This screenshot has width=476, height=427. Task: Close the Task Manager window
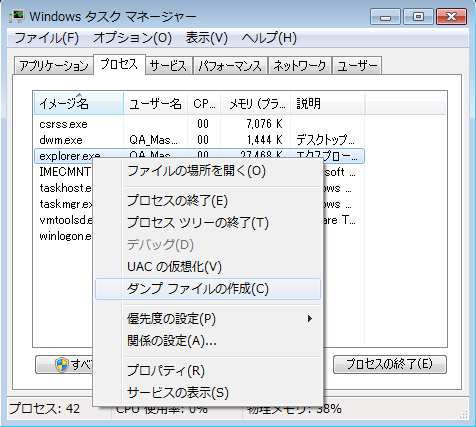tap(451, 16)
